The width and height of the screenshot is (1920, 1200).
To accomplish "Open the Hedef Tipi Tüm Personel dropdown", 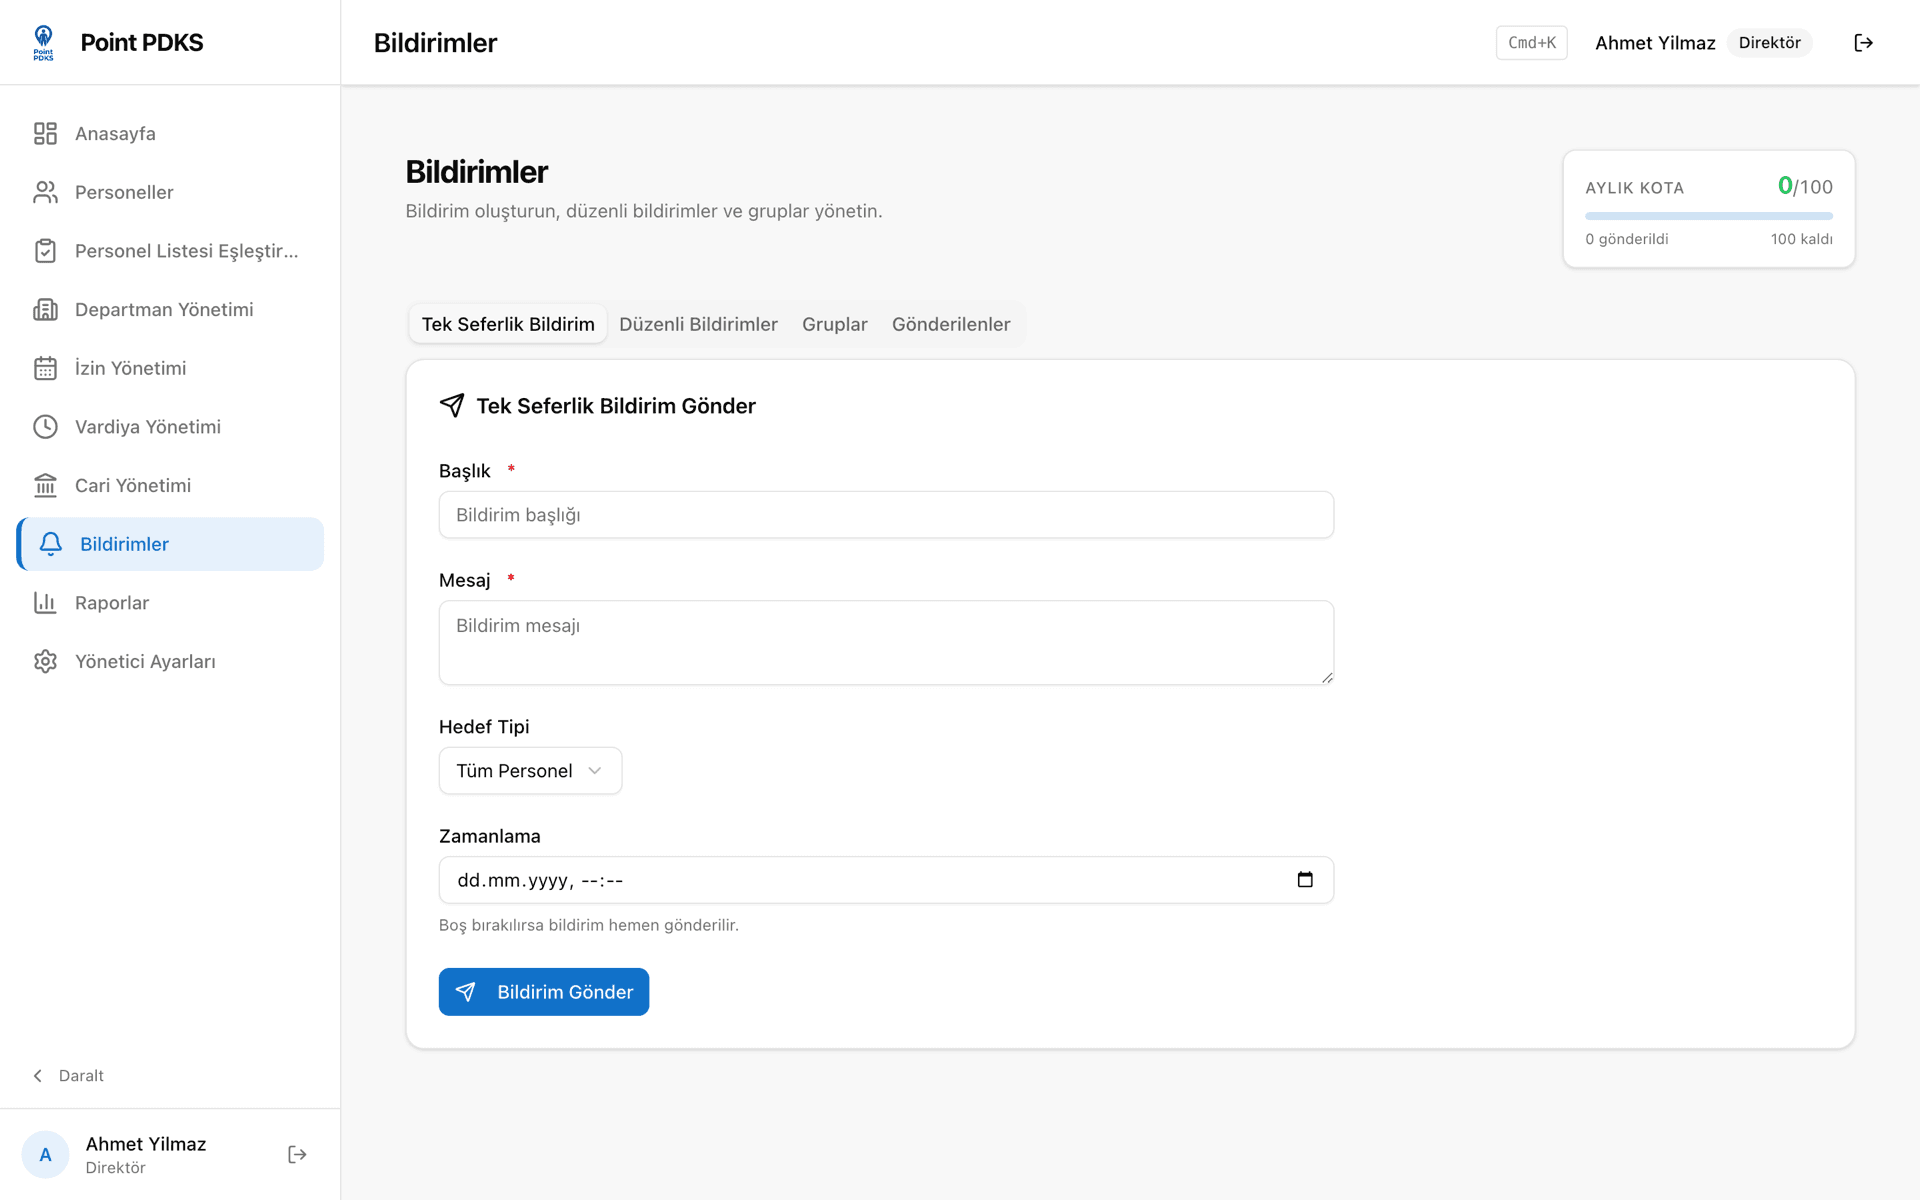I will point(530,771).
